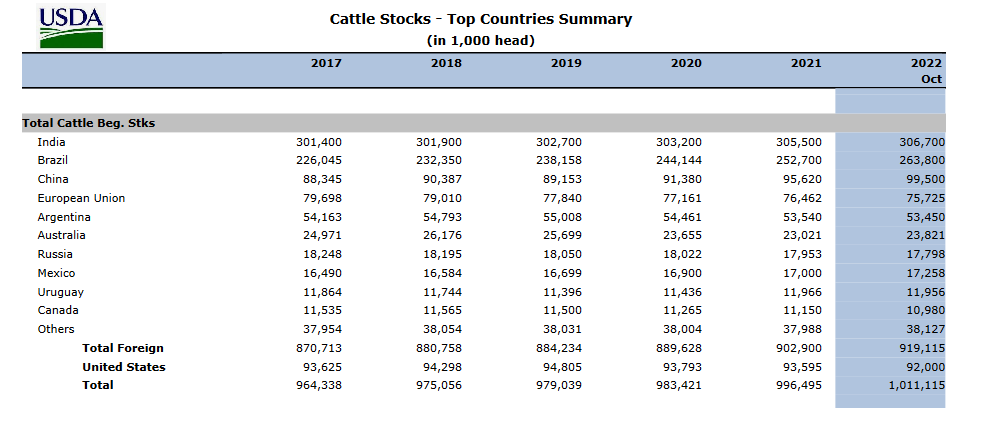Click the Brazil row label

53,160
